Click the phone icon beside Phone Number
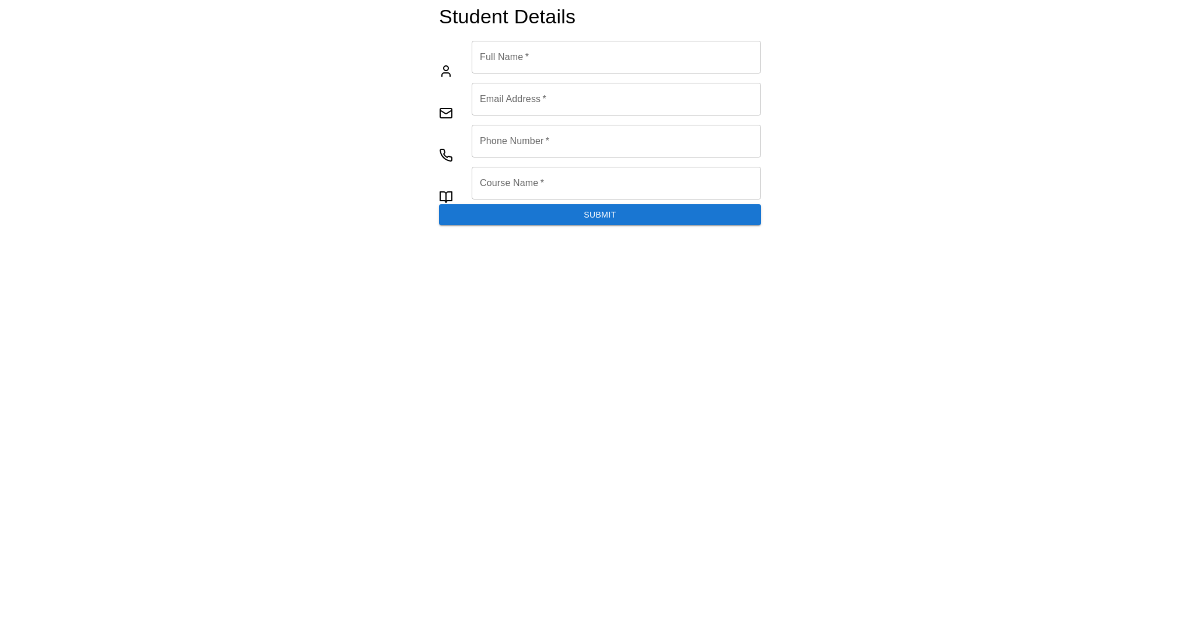This screenshot has height=630, width=1200. (446, 155)
